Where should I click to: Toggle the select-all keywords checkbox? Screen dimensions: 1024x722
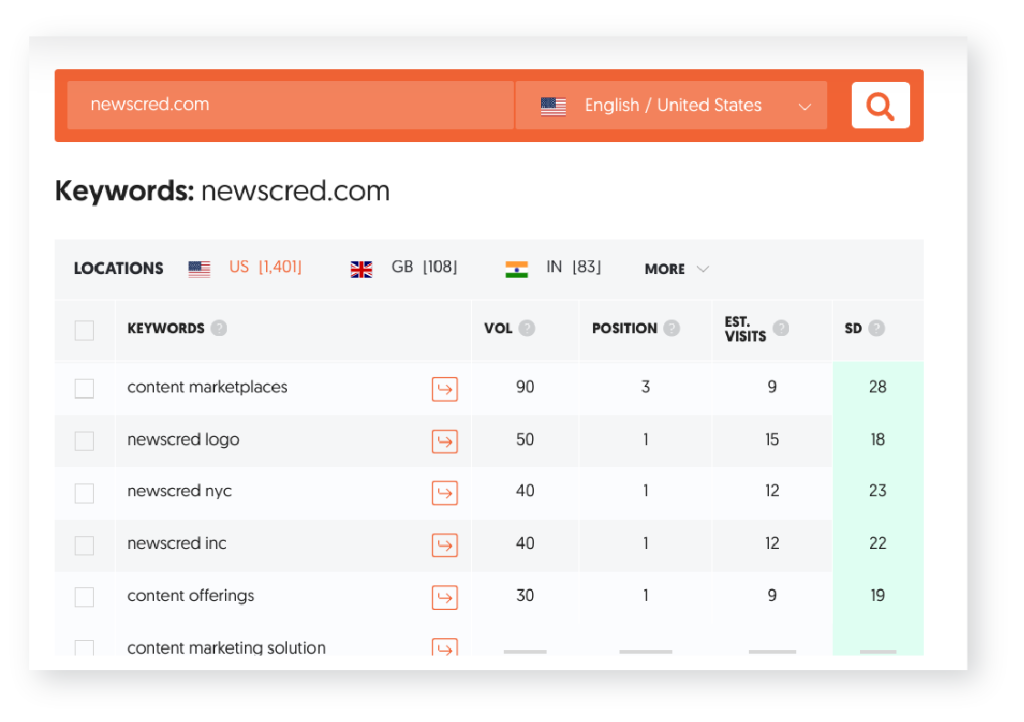(x=85, y=330)
